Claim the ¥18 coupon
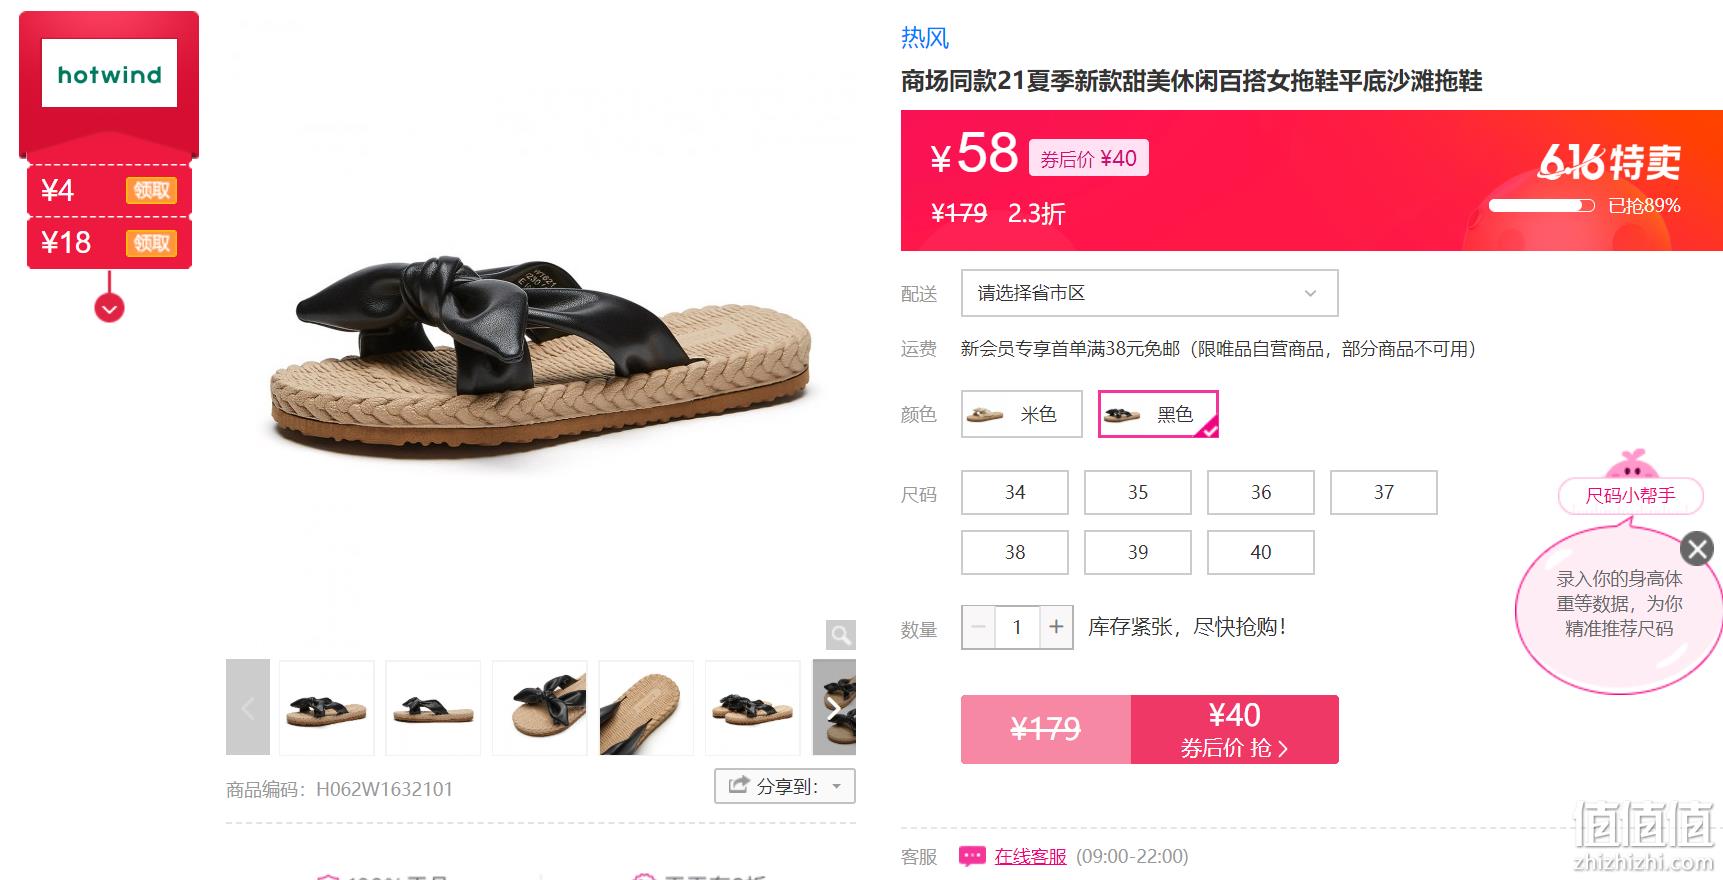This screenshot has width=1723, height=880. tap(151, 243)
